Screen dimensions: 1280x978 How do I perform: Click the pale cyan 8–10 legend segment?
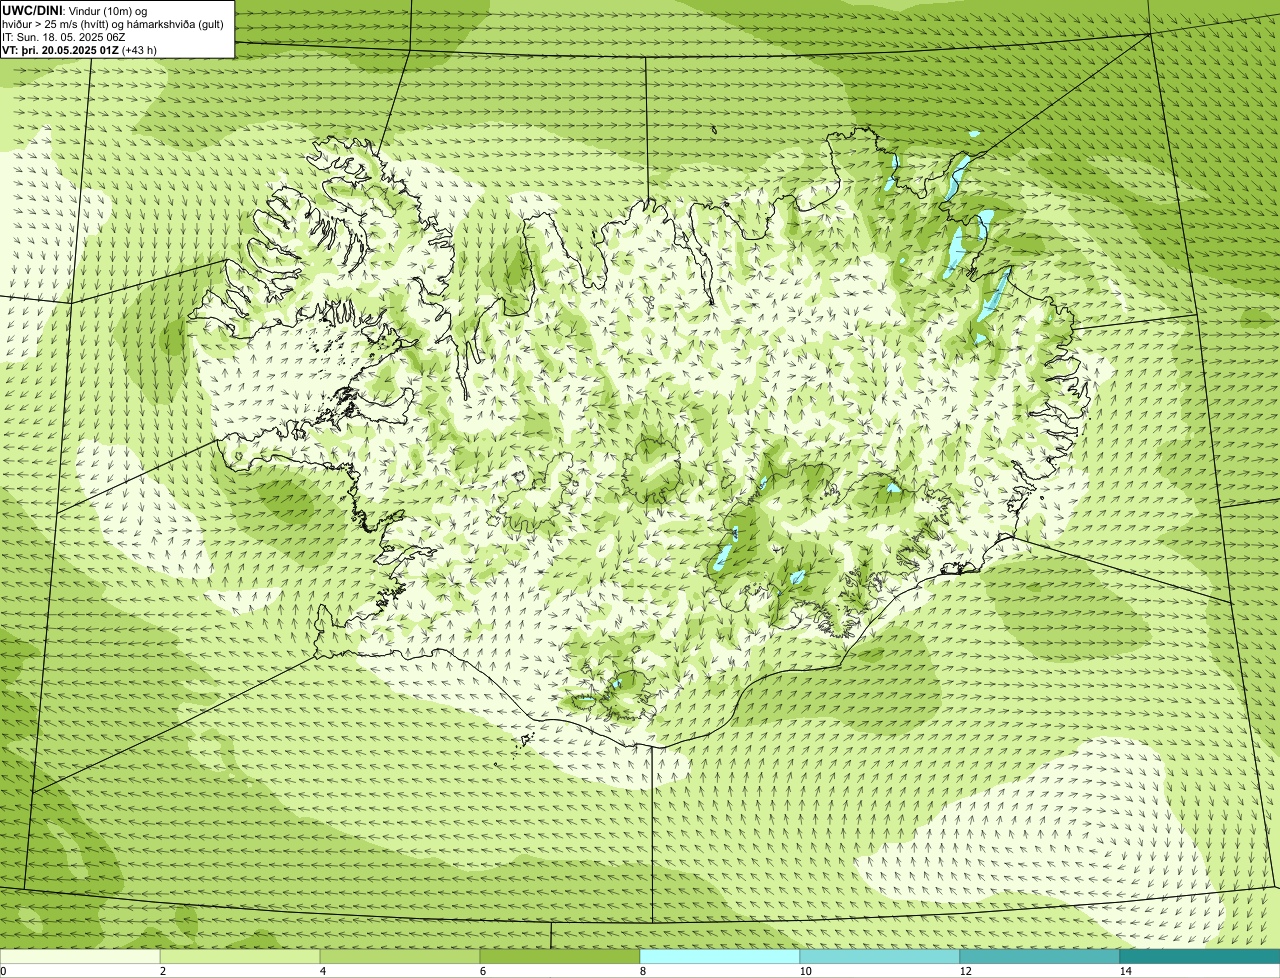720,956
